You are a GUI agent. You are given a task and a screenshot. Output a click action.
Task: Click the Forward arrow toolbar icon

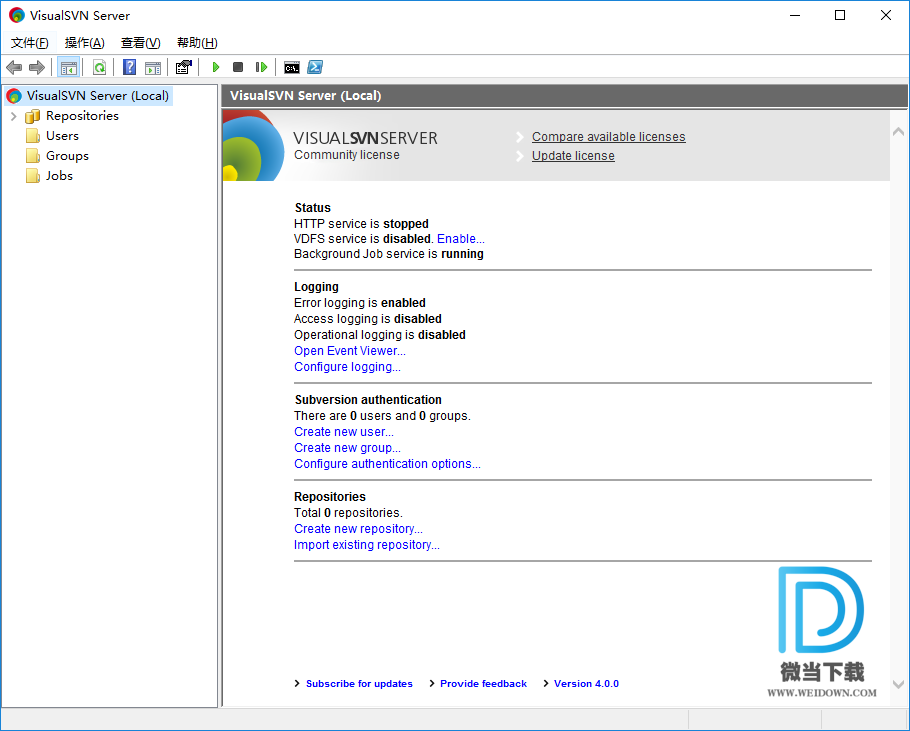click(x=37, y=67)
